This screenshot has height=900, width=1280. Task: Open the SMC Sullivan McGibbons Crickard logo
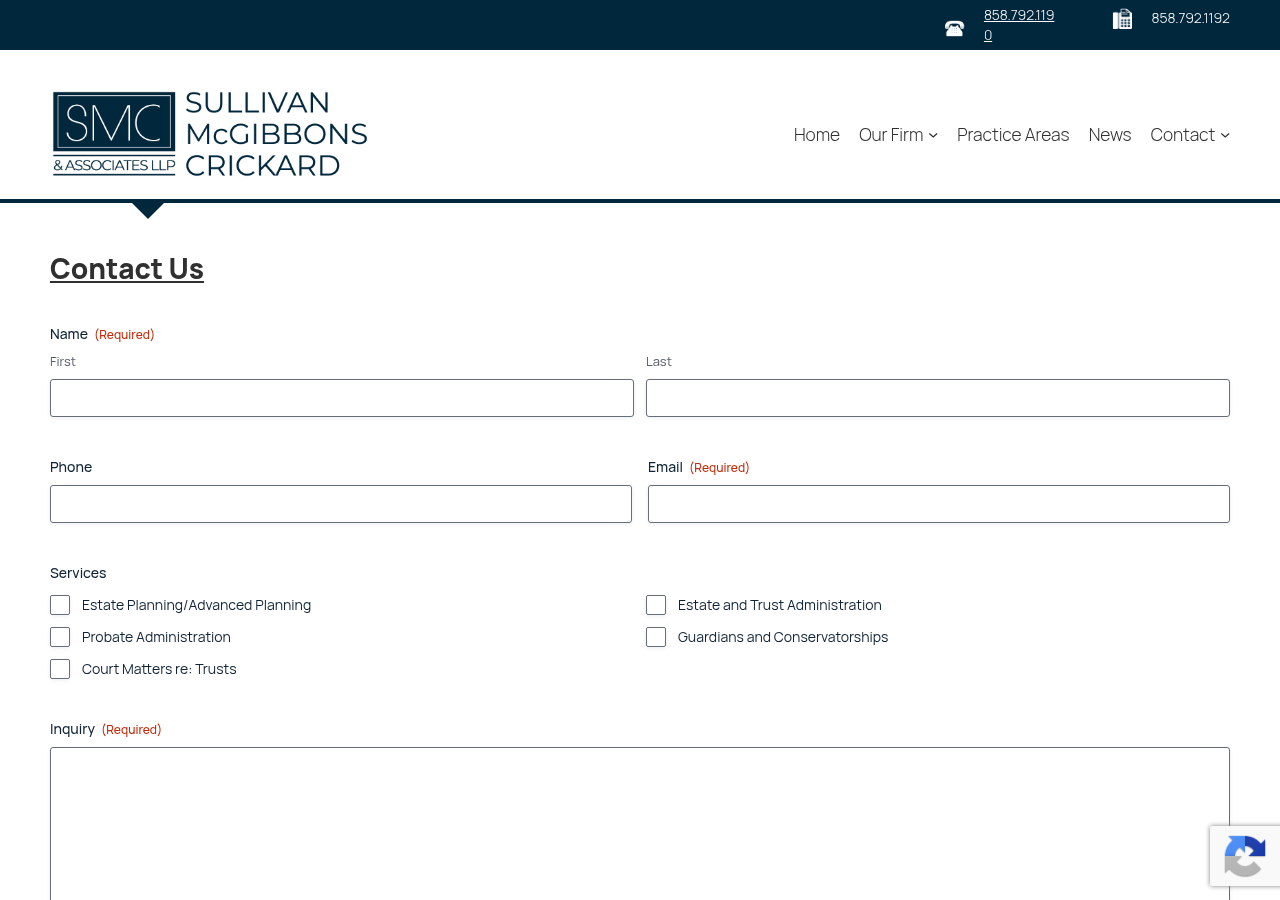tap(210, 134)
